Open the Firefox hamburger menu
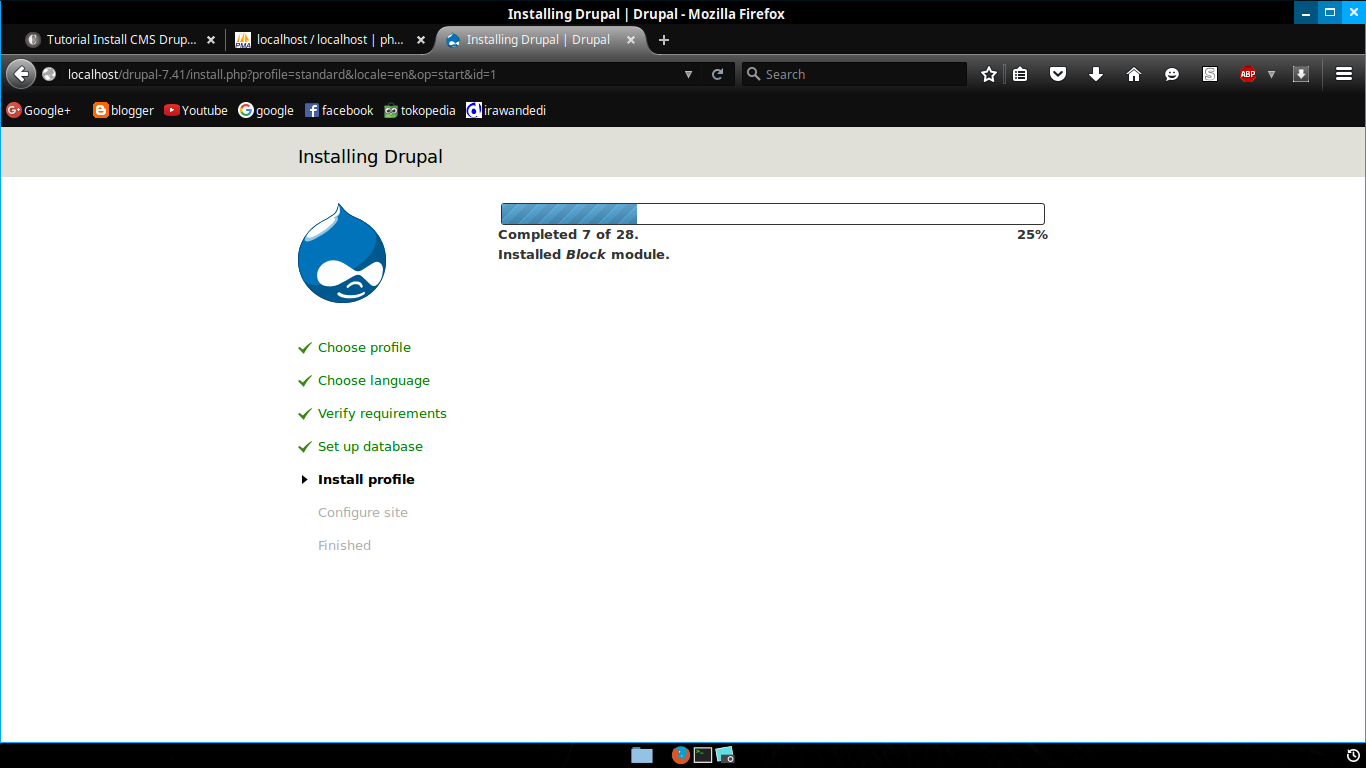The height and width of the screenshot is (768, 1366). 1343,73
